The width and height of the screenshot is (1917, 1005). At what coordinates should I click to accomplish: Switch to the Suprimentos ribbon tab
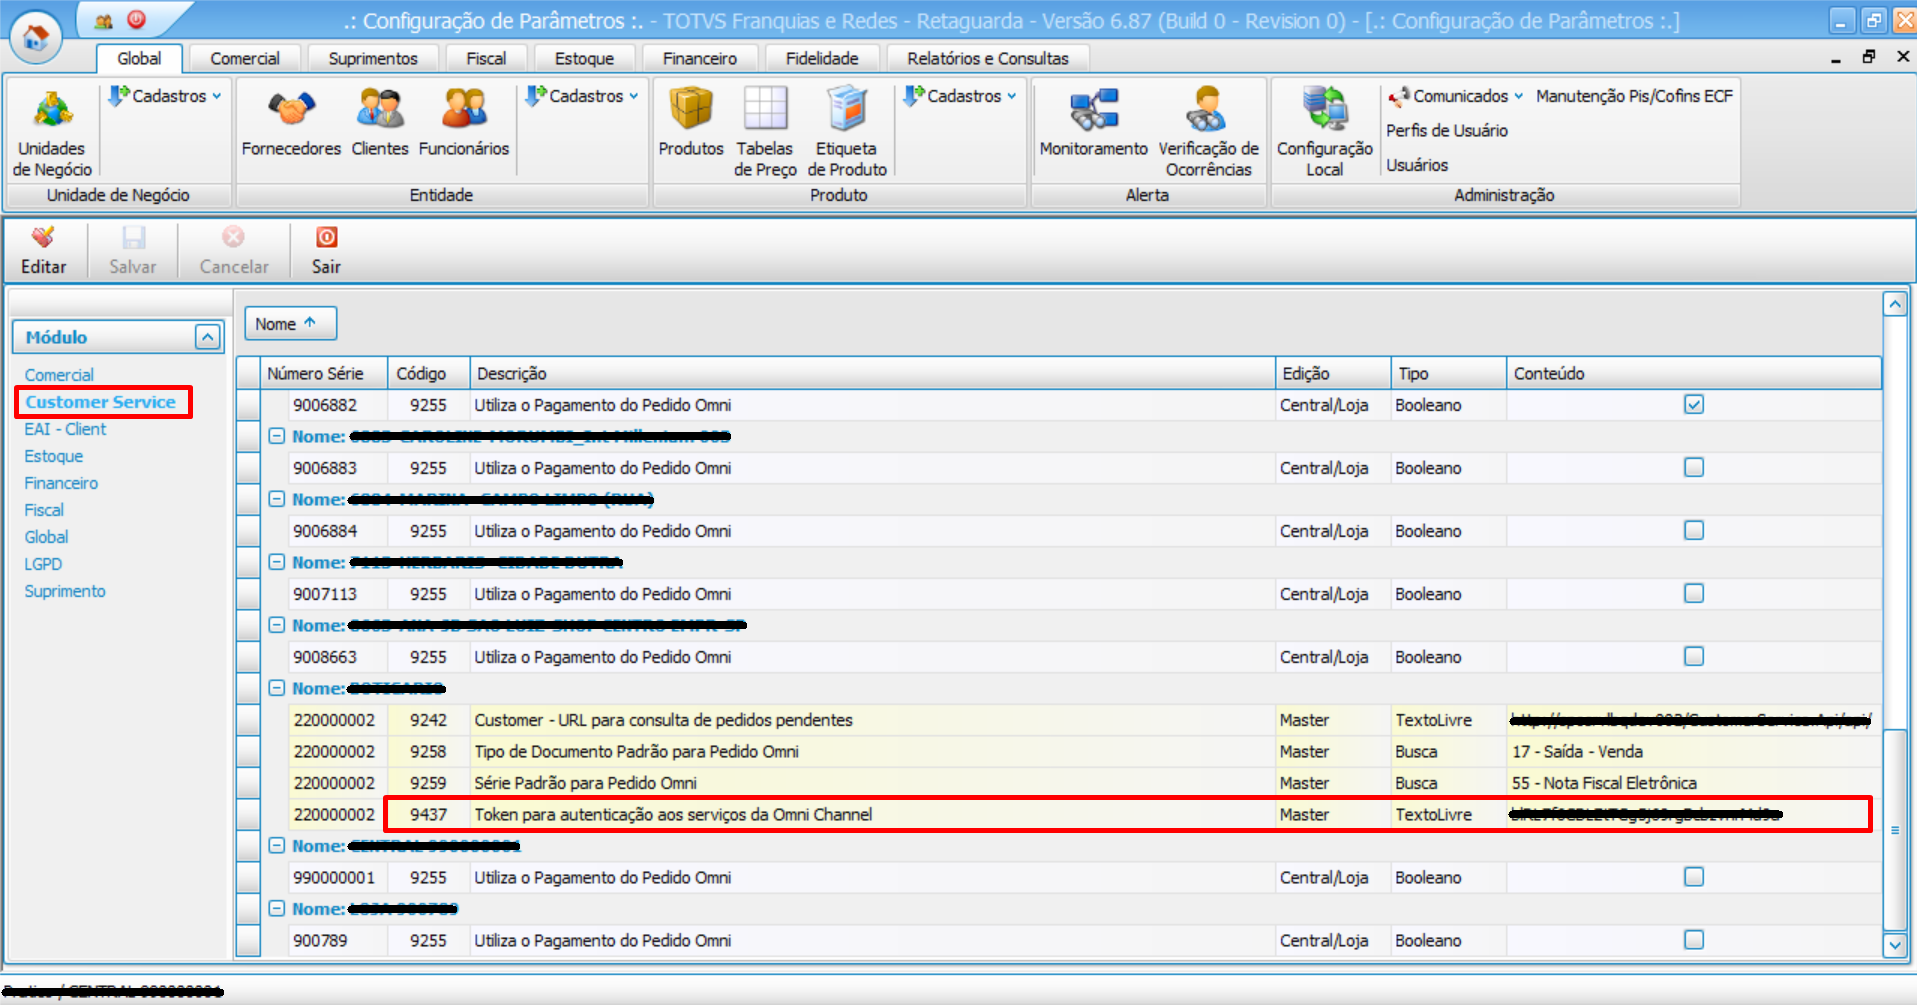tap(373, 59)
